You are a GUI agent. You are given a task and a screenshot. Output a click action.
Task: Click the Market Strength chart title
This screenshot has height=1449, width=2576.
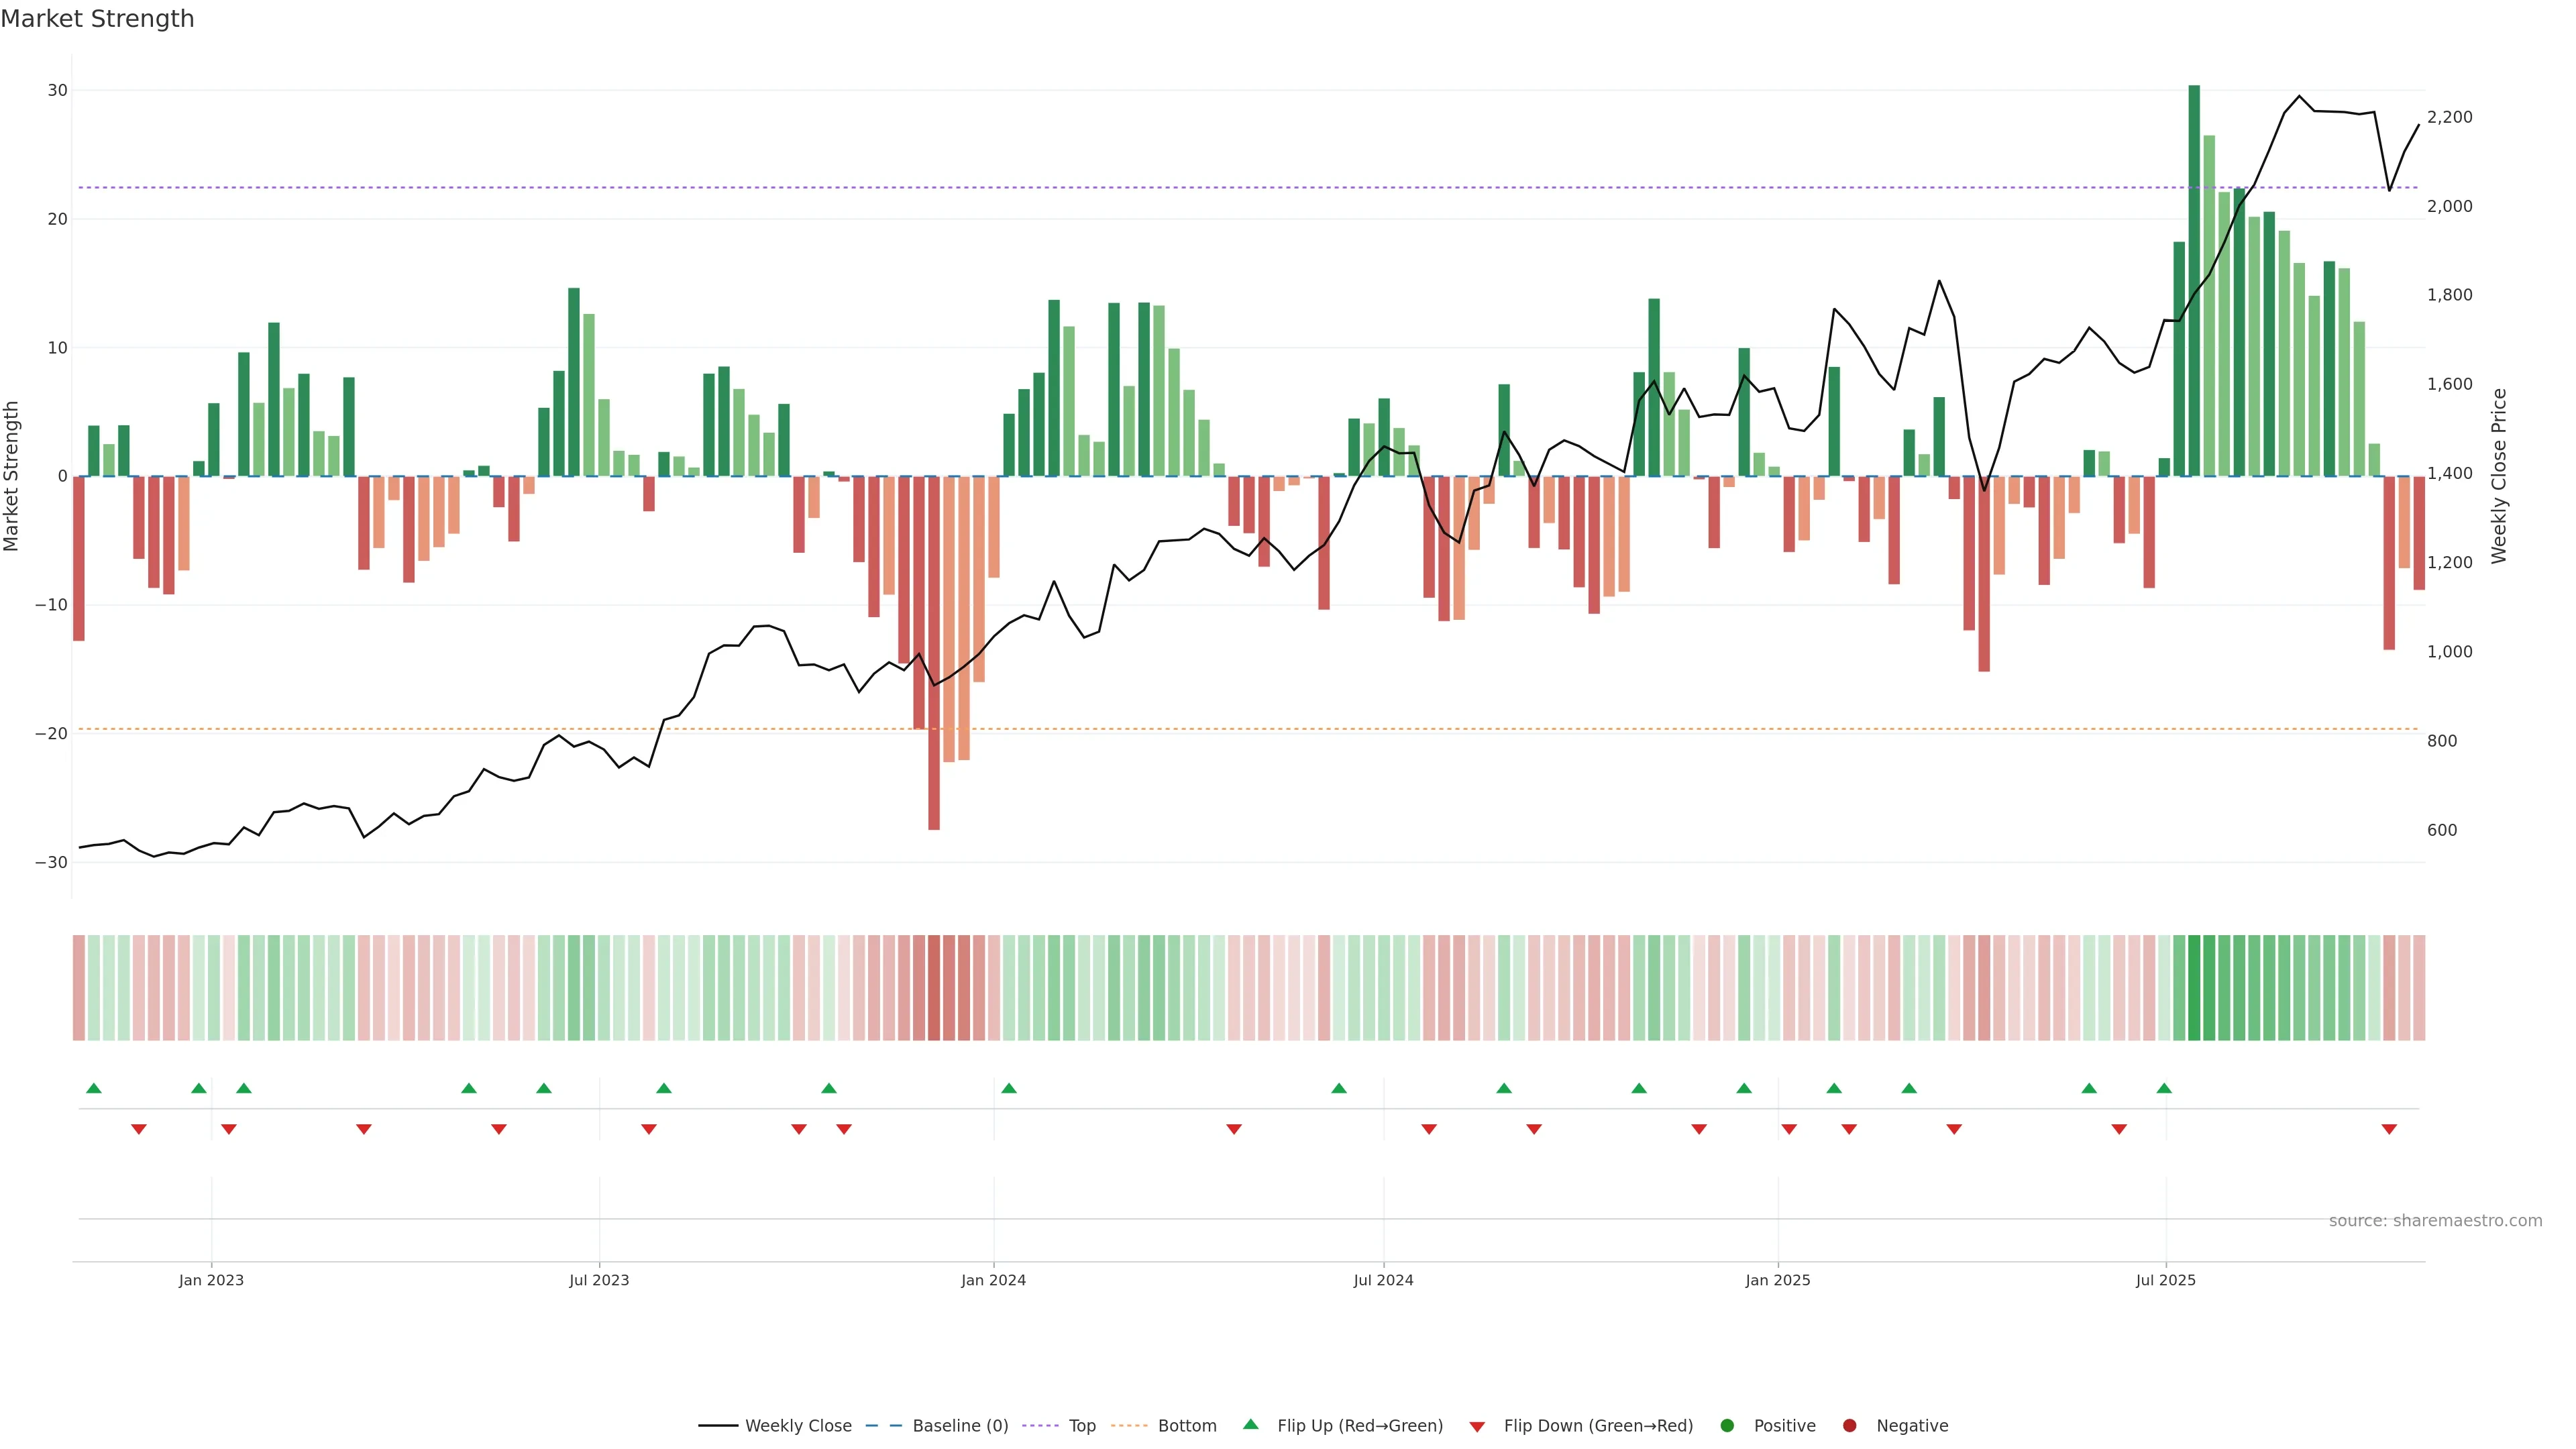[97, 19]
